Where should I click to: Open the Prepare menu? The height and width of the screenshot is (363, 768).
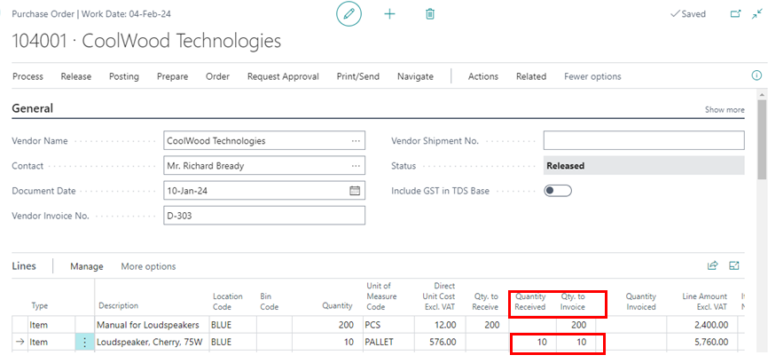tap(172, 76)
